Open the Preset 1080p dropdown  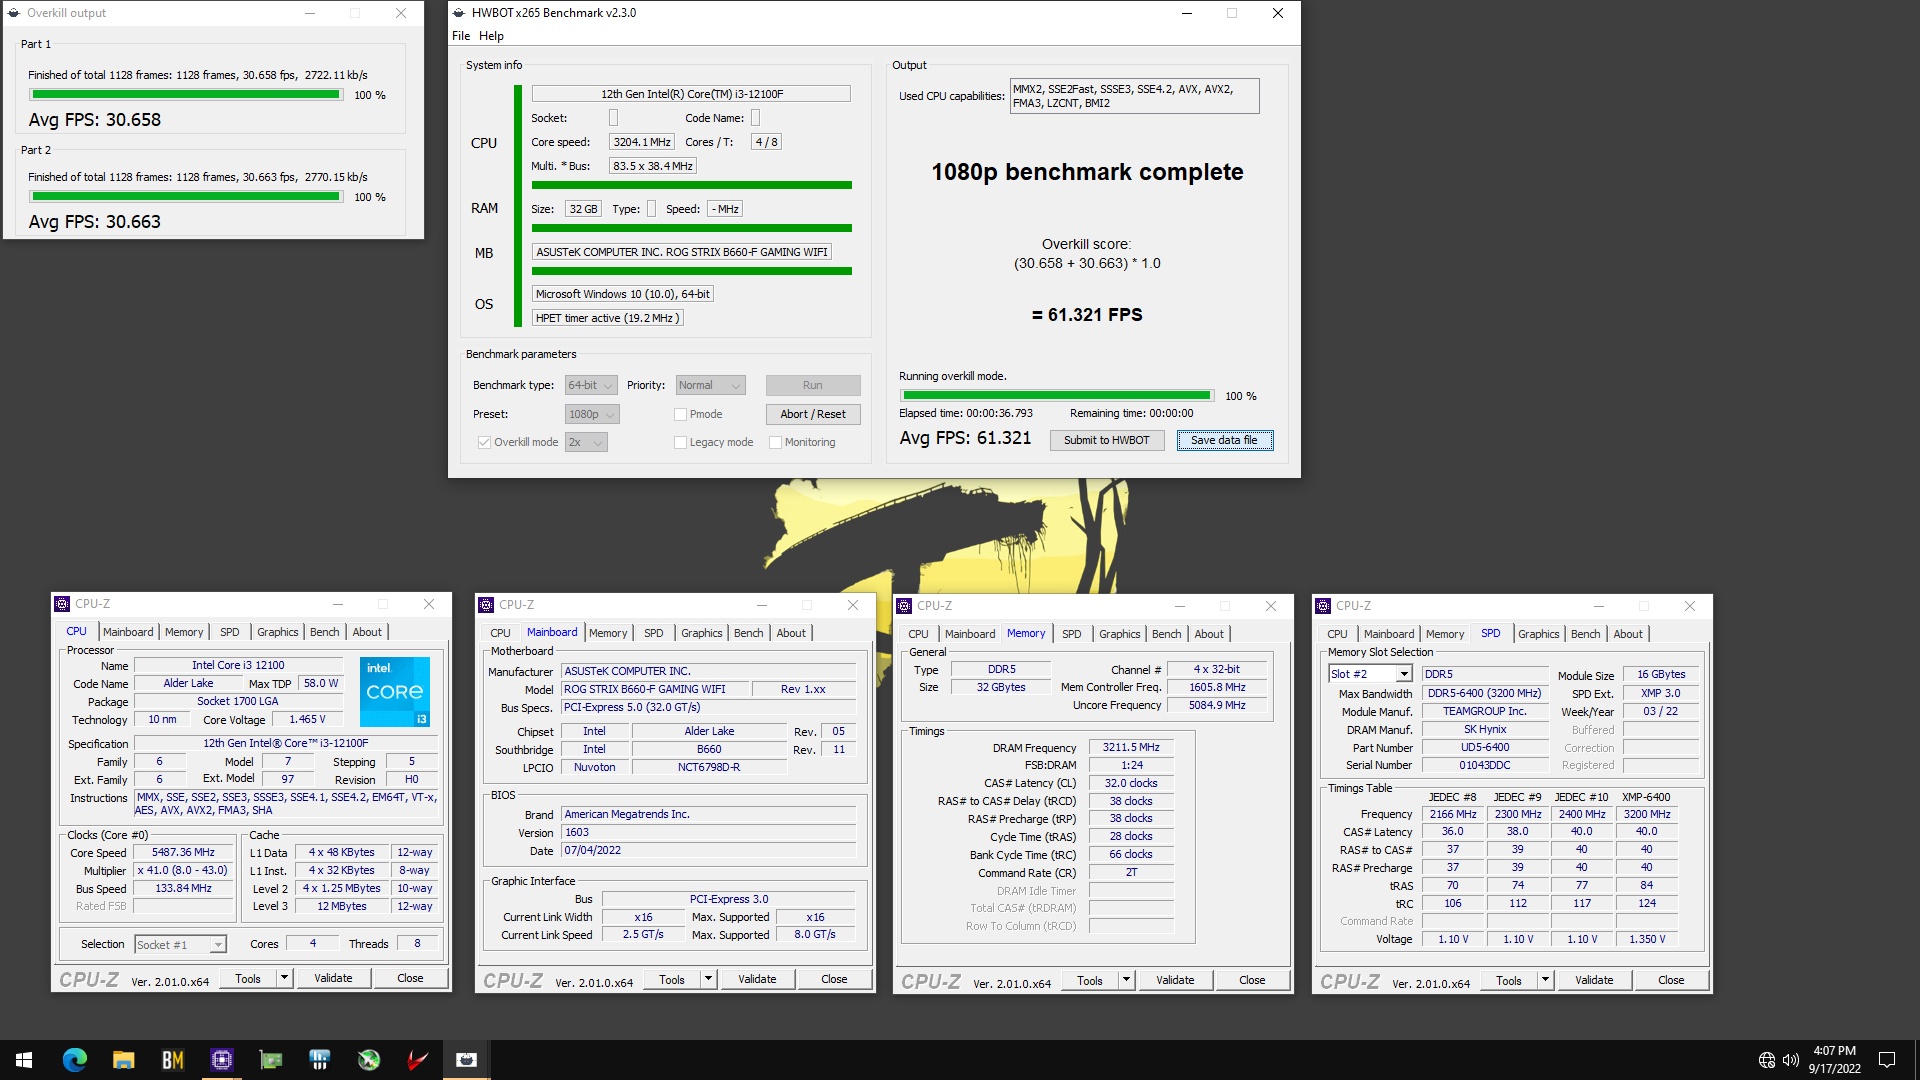592,414
